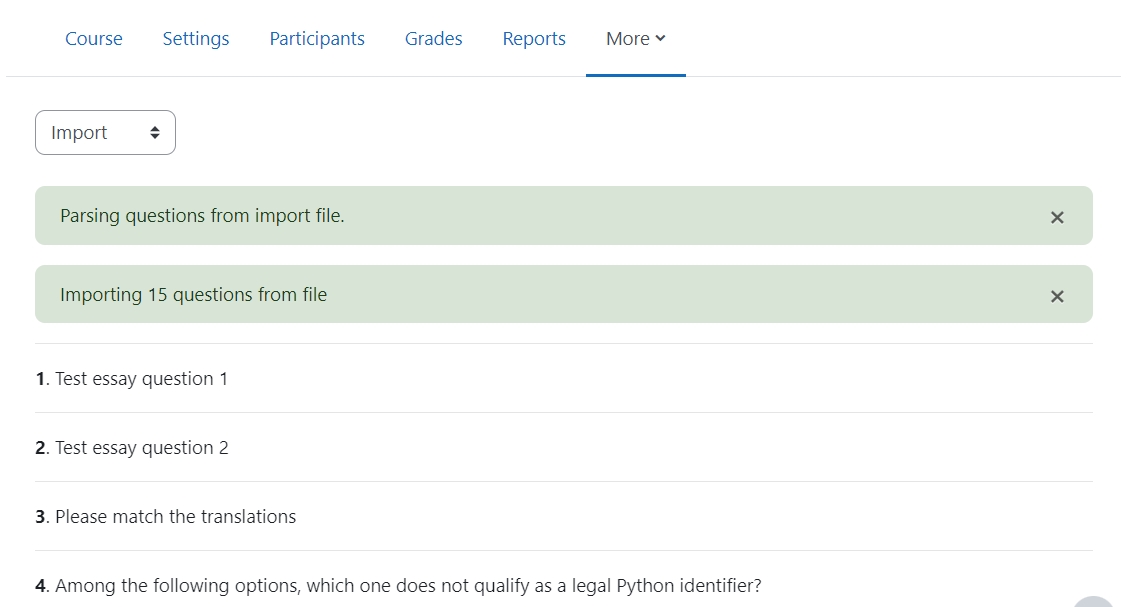View the Reports page
1134x607 pixels.
tap(533, 38)
